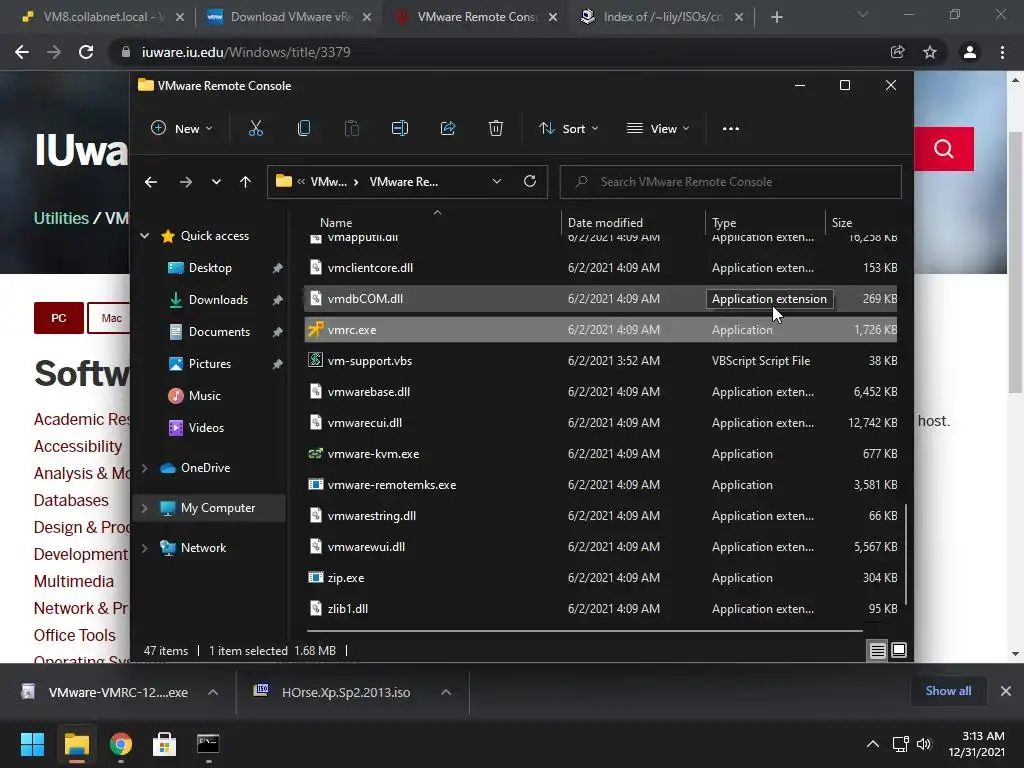Select Documents in Quick access

click(x=219, y=332)
